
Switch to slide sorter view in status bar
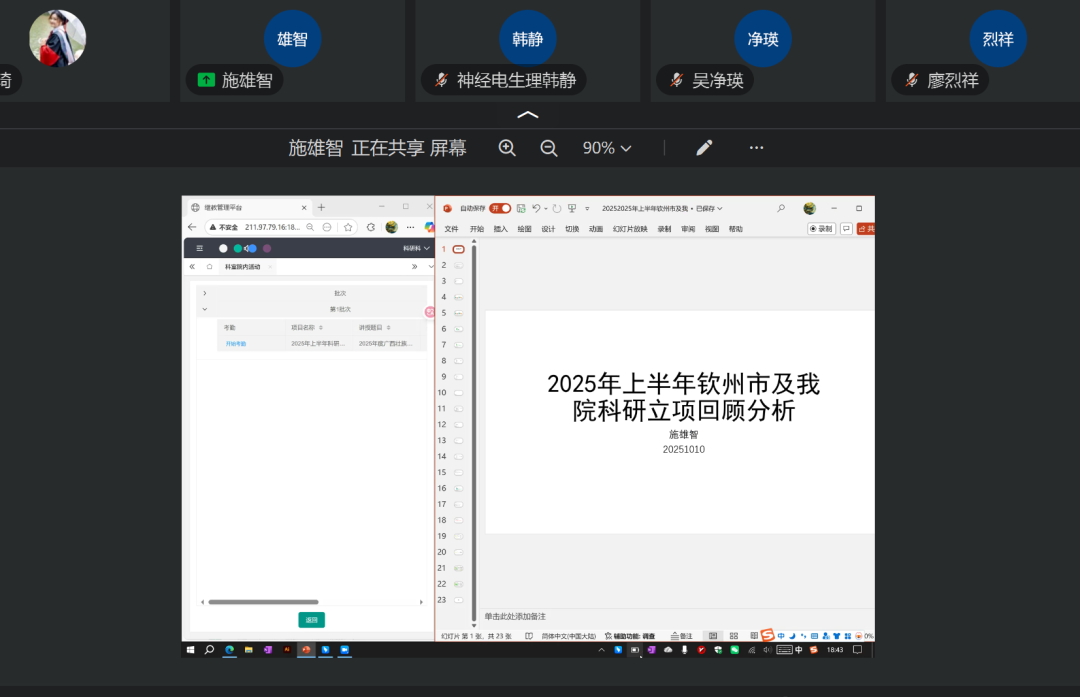[733, 636]
